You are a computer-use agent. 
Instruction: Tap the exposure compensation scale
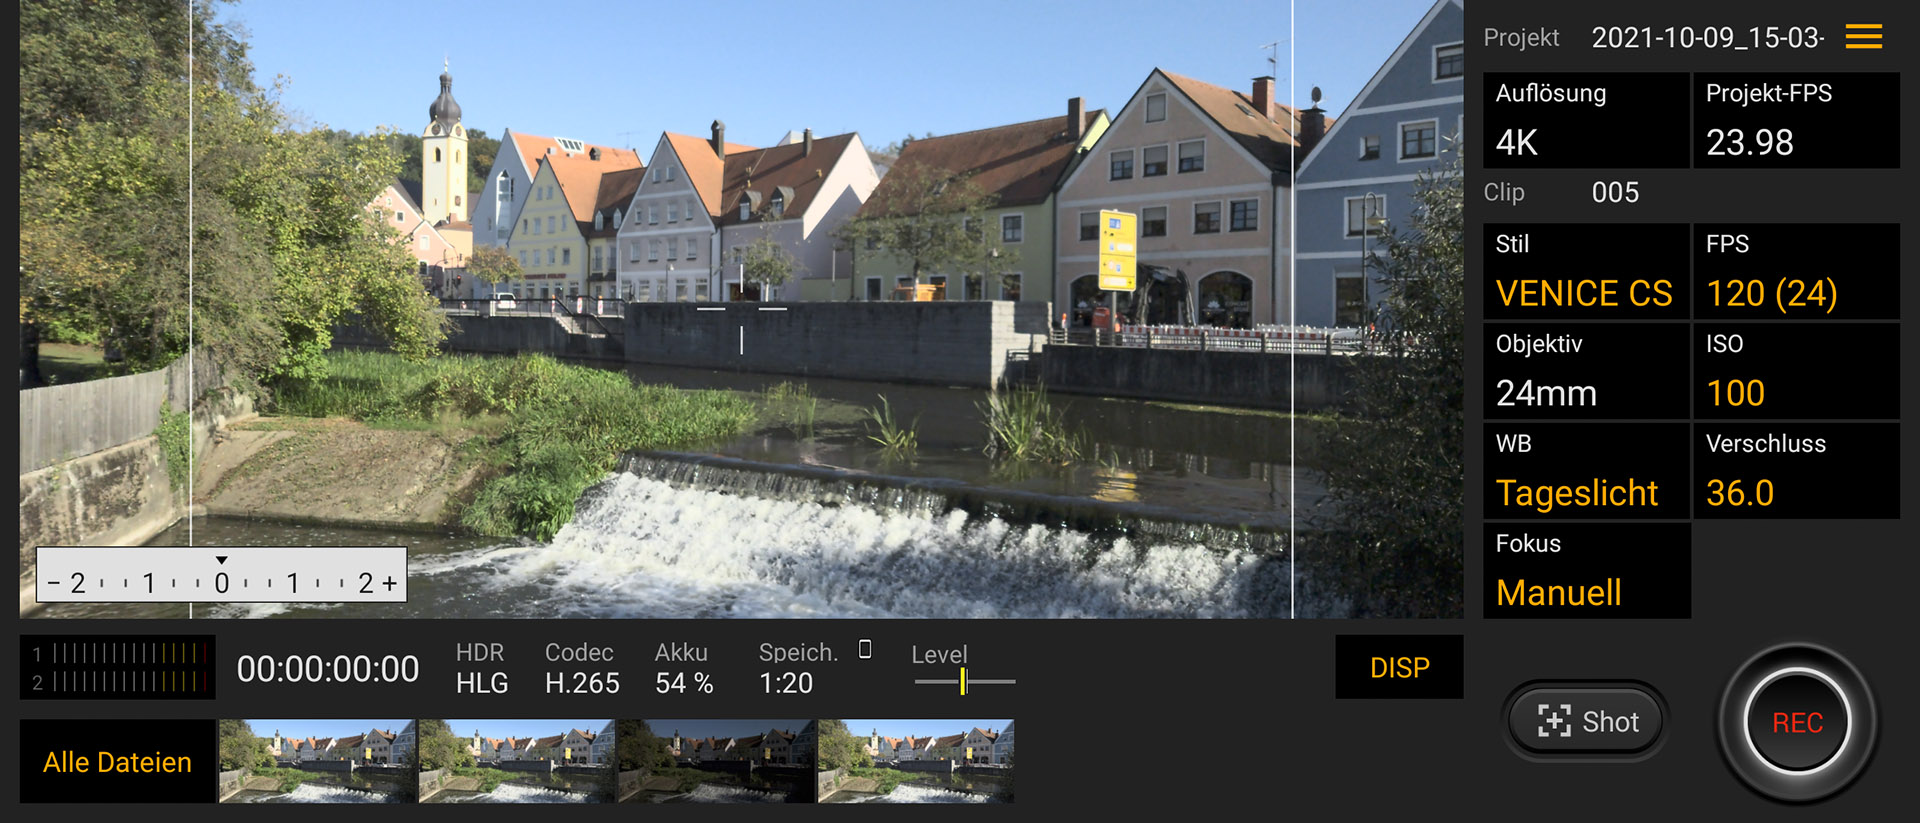(x=222, y=575)
